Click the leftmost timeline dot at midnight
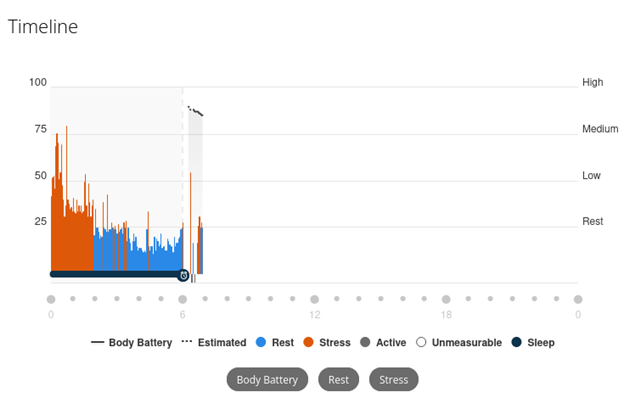This screenshot has height=403, width=640. [x=51, y=299]
